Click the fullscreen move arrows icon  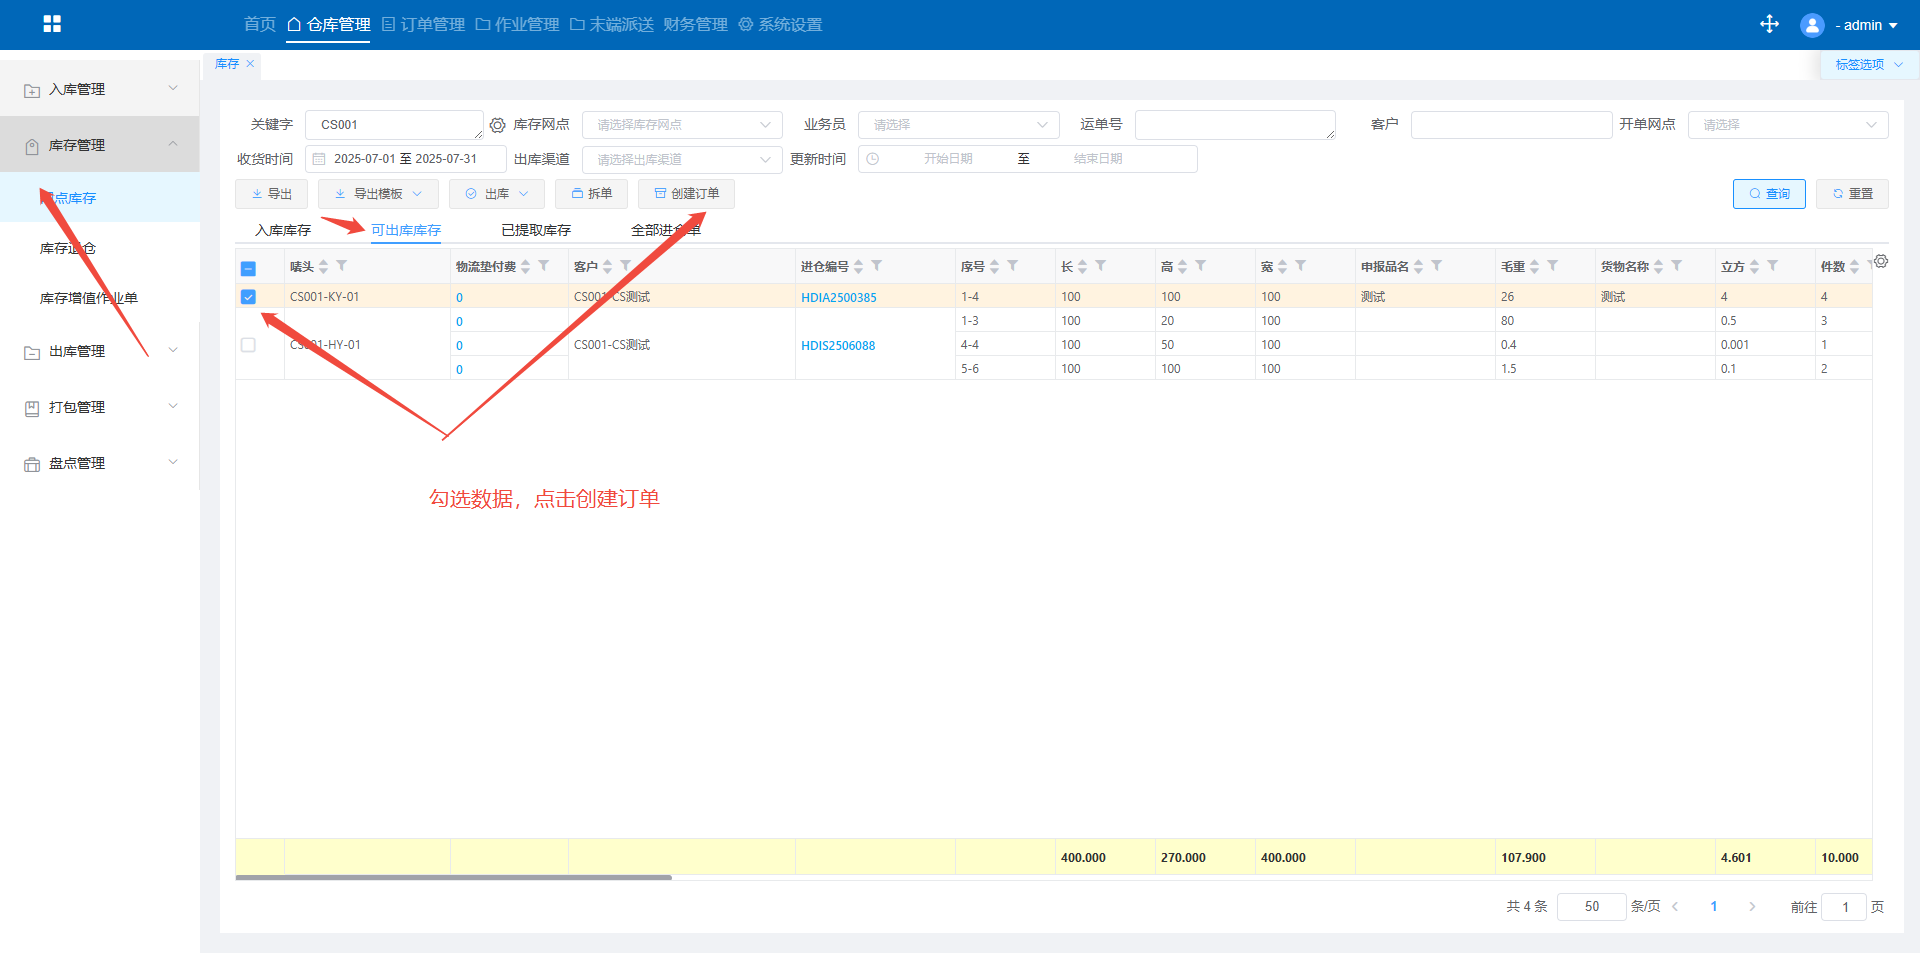pos(1769,24)
